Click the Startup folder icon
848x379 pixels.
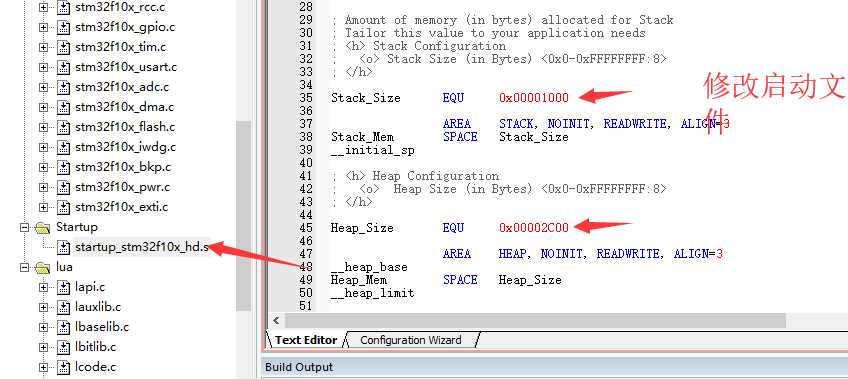[x=42, y=228]
